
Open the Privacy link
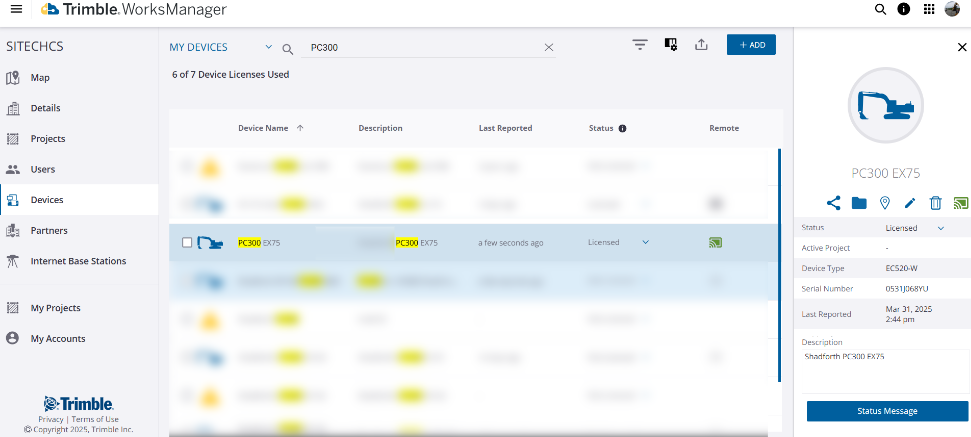pyautogui.click(x=51, y=419)
